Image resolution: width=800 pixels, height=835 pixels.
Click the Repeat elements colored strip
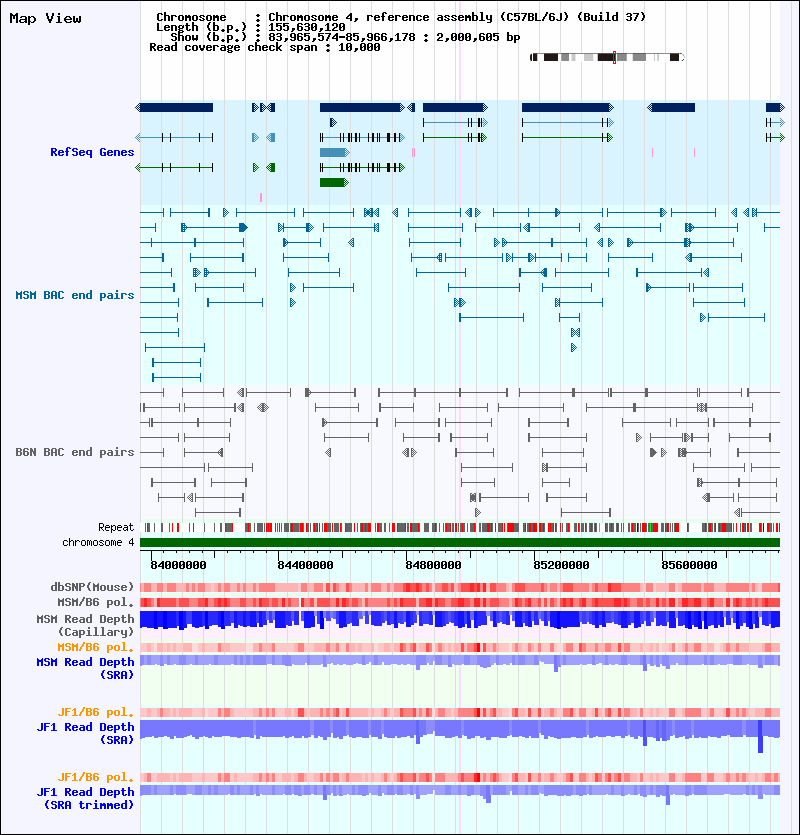pos(460,528)
